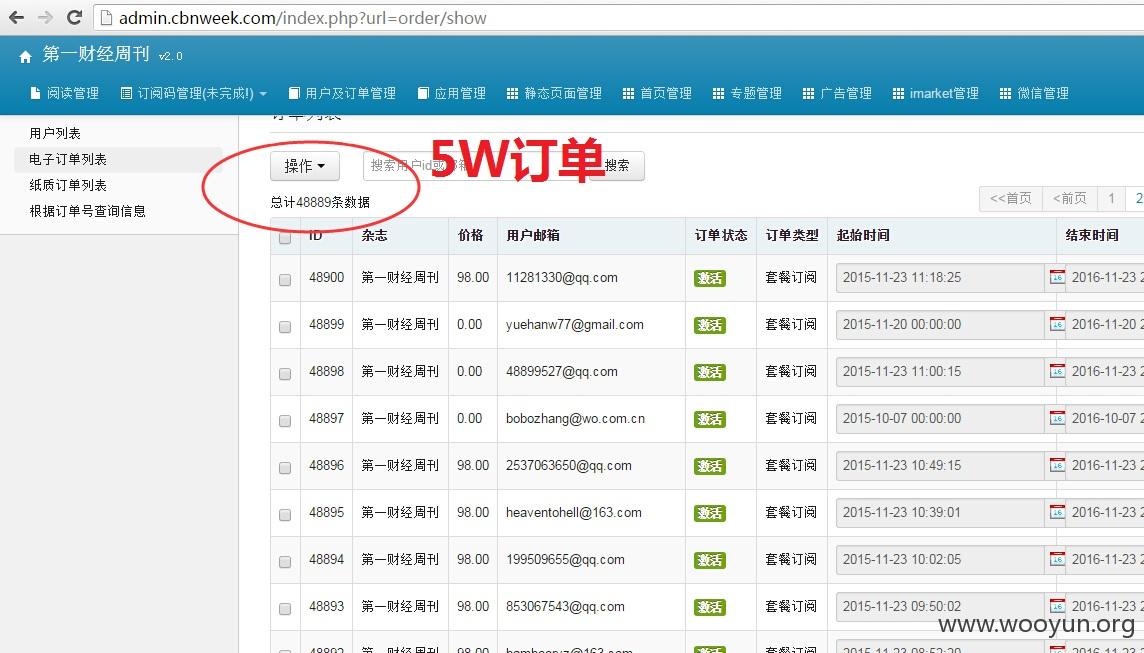
Task: Click email heaventohell@163.com
Action: [574, 512]
